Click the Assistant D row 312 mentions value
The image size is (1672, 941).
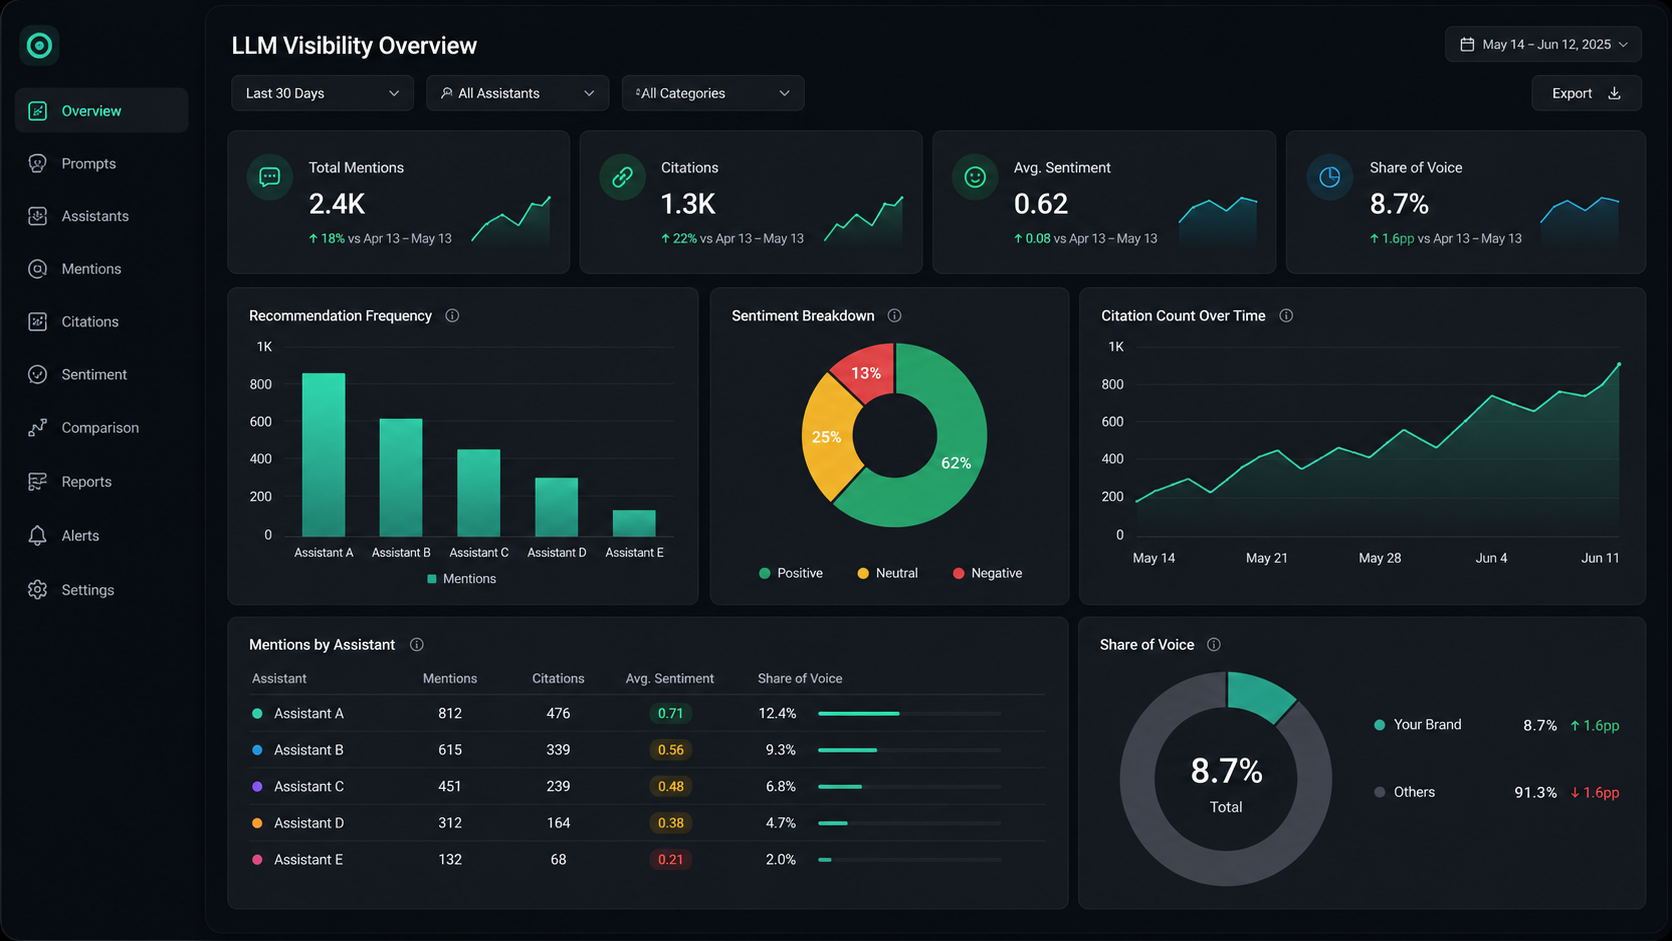tap(450, 823)
